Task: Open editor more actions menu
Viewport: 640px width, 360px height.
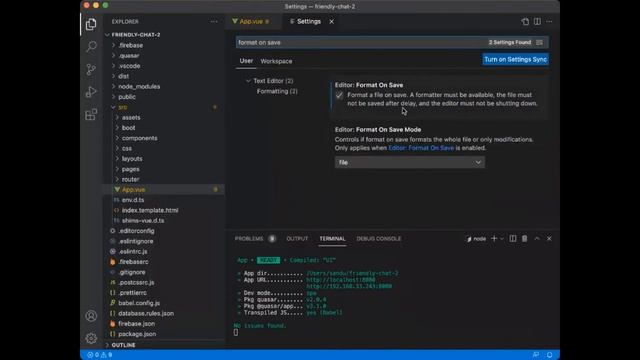Action: coord(549,22)
